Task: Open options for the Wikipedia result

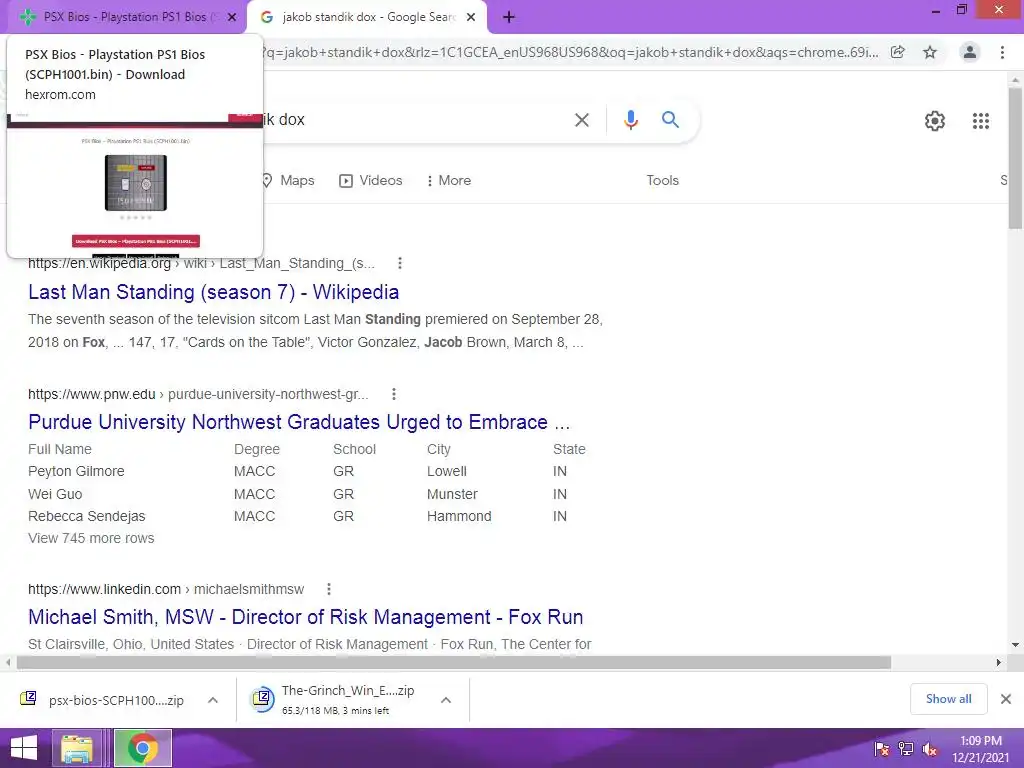Action: click(400, 263)
